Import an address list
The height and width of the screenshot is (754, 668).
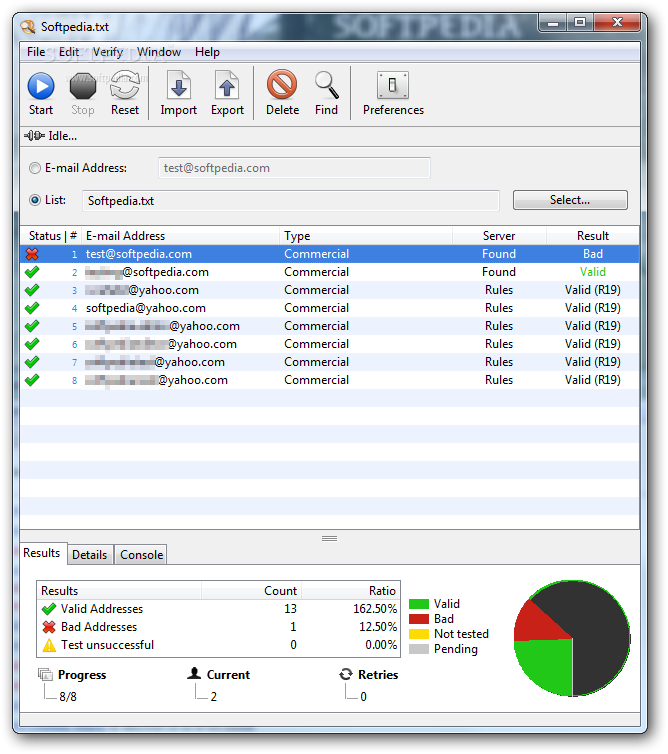point(178,94)
